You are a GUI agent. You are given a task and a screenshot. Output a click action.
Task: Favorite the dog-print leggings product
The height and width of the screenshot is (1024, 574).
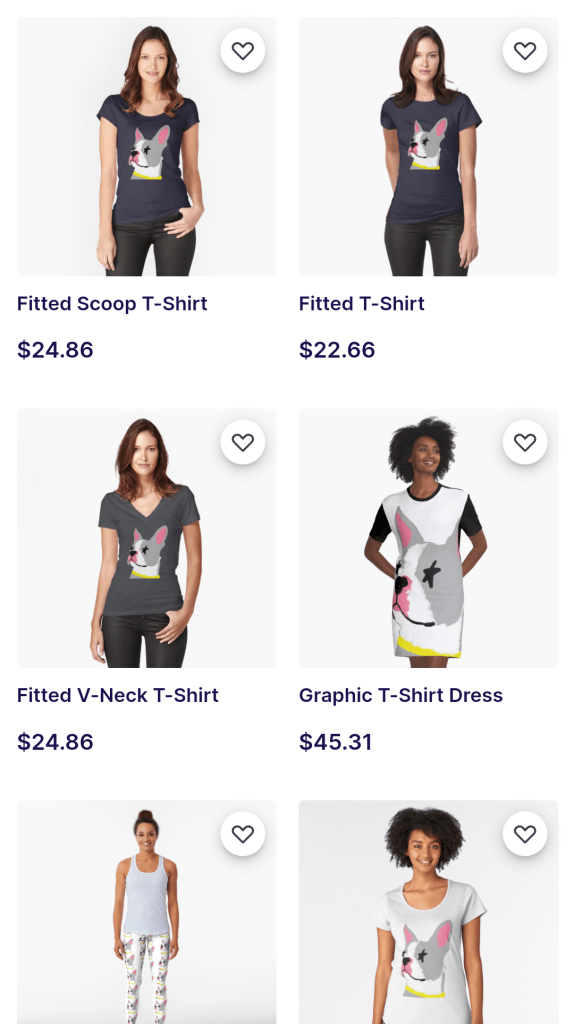tap(243, 834)
